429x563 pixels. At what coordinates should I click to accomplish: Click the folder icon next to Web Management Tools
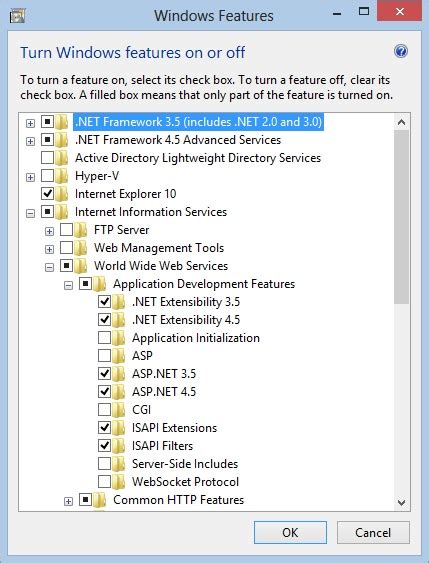(x=81, y=248)
